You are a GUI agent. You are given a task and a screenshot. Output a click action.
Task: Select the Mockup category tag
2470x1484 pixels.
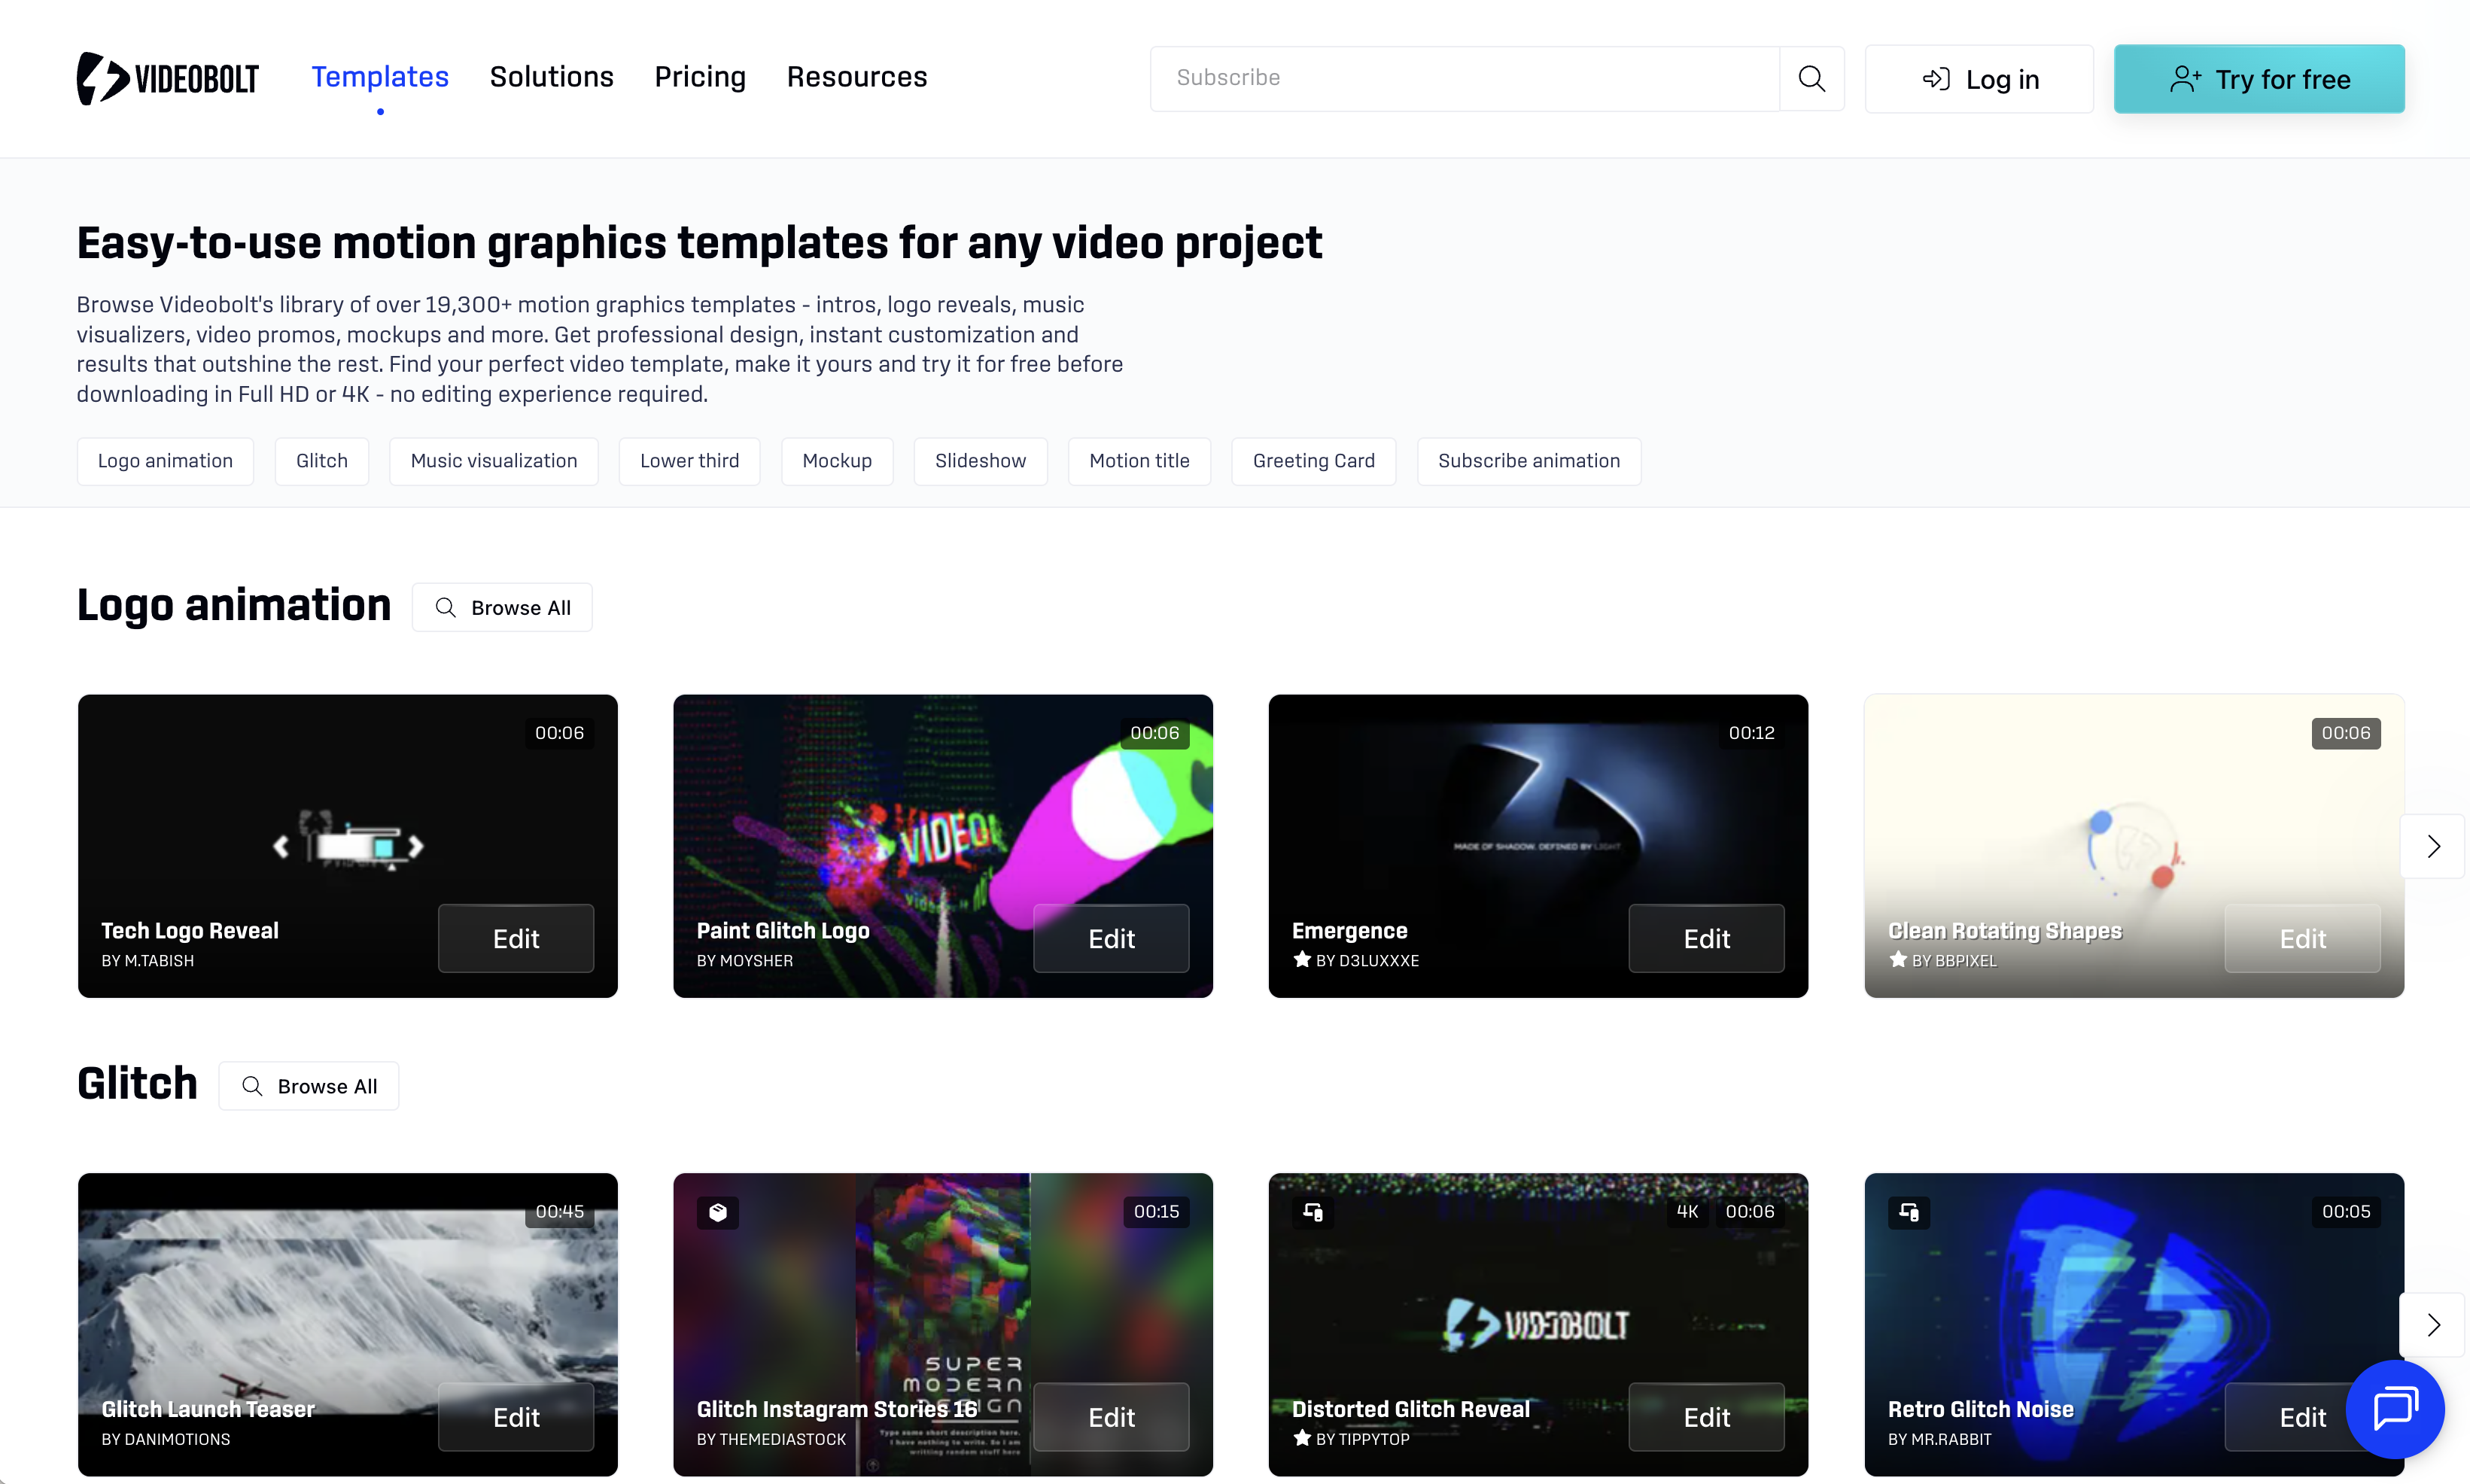pyautogui.click(x=837, y=461)
